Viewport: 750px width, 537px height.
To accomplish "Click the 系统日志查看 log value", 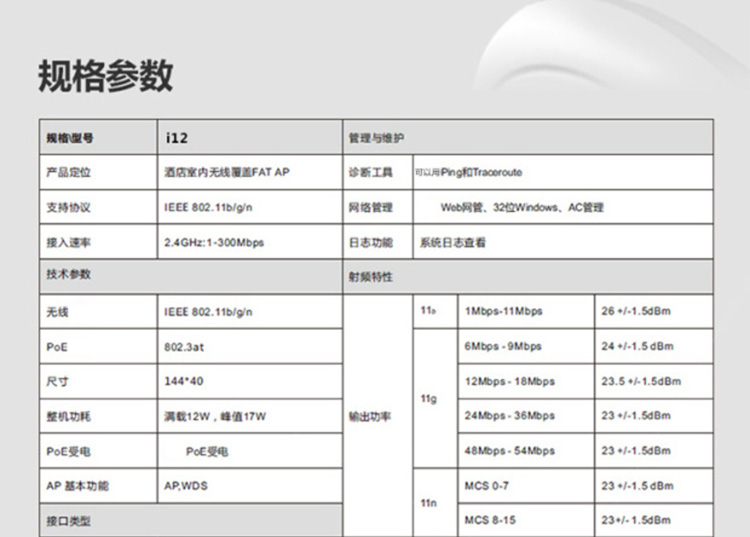I will coord(453,242).
